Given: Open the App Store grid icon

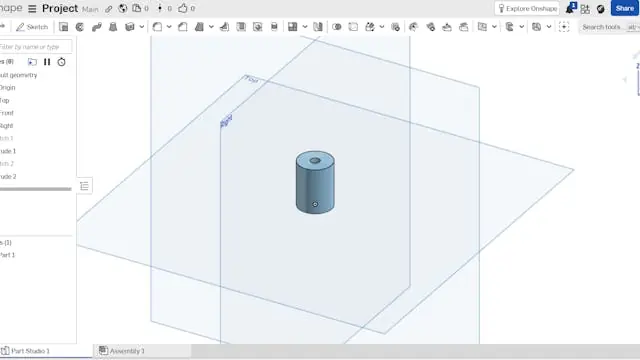Looking at the screenshot, I should coord(585,9).
